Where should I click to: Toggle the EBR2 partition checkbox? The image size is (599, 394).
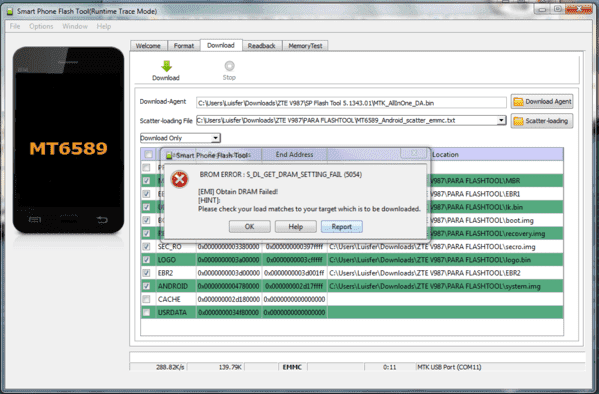click(x=146, y=273)
